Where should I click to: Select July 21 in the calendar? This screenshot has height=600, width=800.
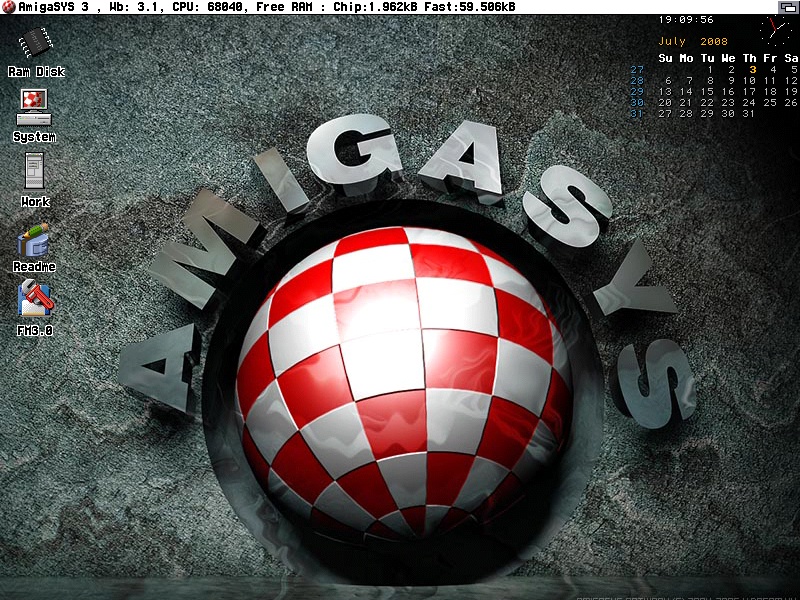[x=686, y=103]
